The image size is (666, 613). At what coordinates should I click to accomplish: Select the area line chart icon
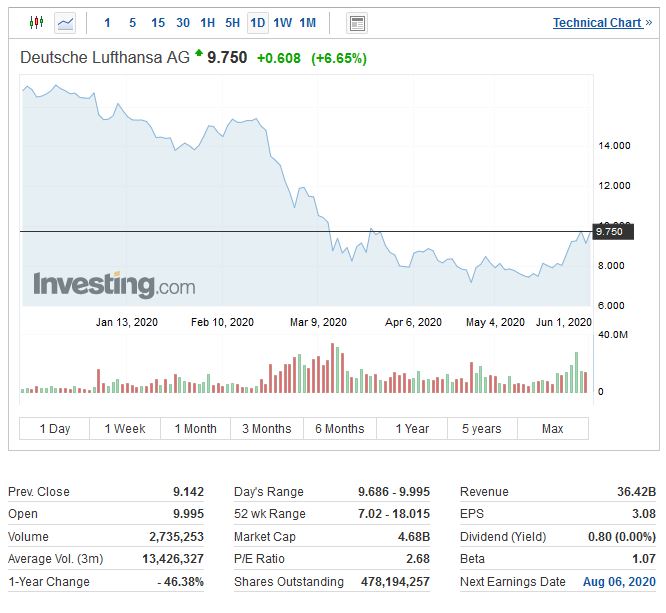point(65,23)
